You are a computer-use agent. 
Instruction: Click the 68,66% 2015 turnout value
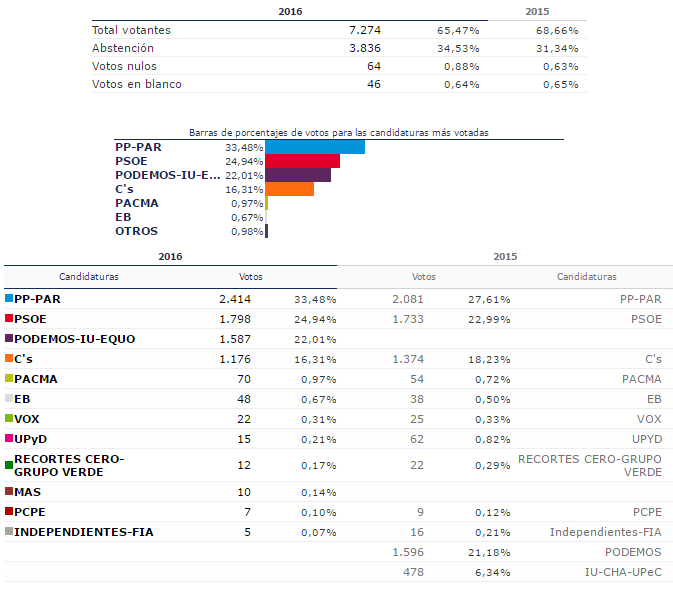557,30
